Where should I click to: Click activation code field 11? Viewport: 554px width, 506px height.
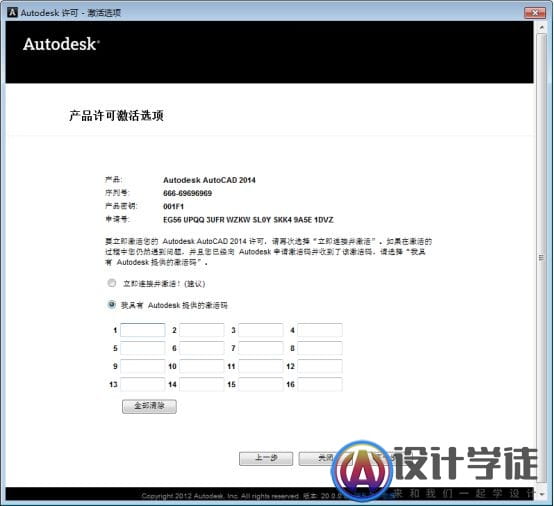click(261, 366)
